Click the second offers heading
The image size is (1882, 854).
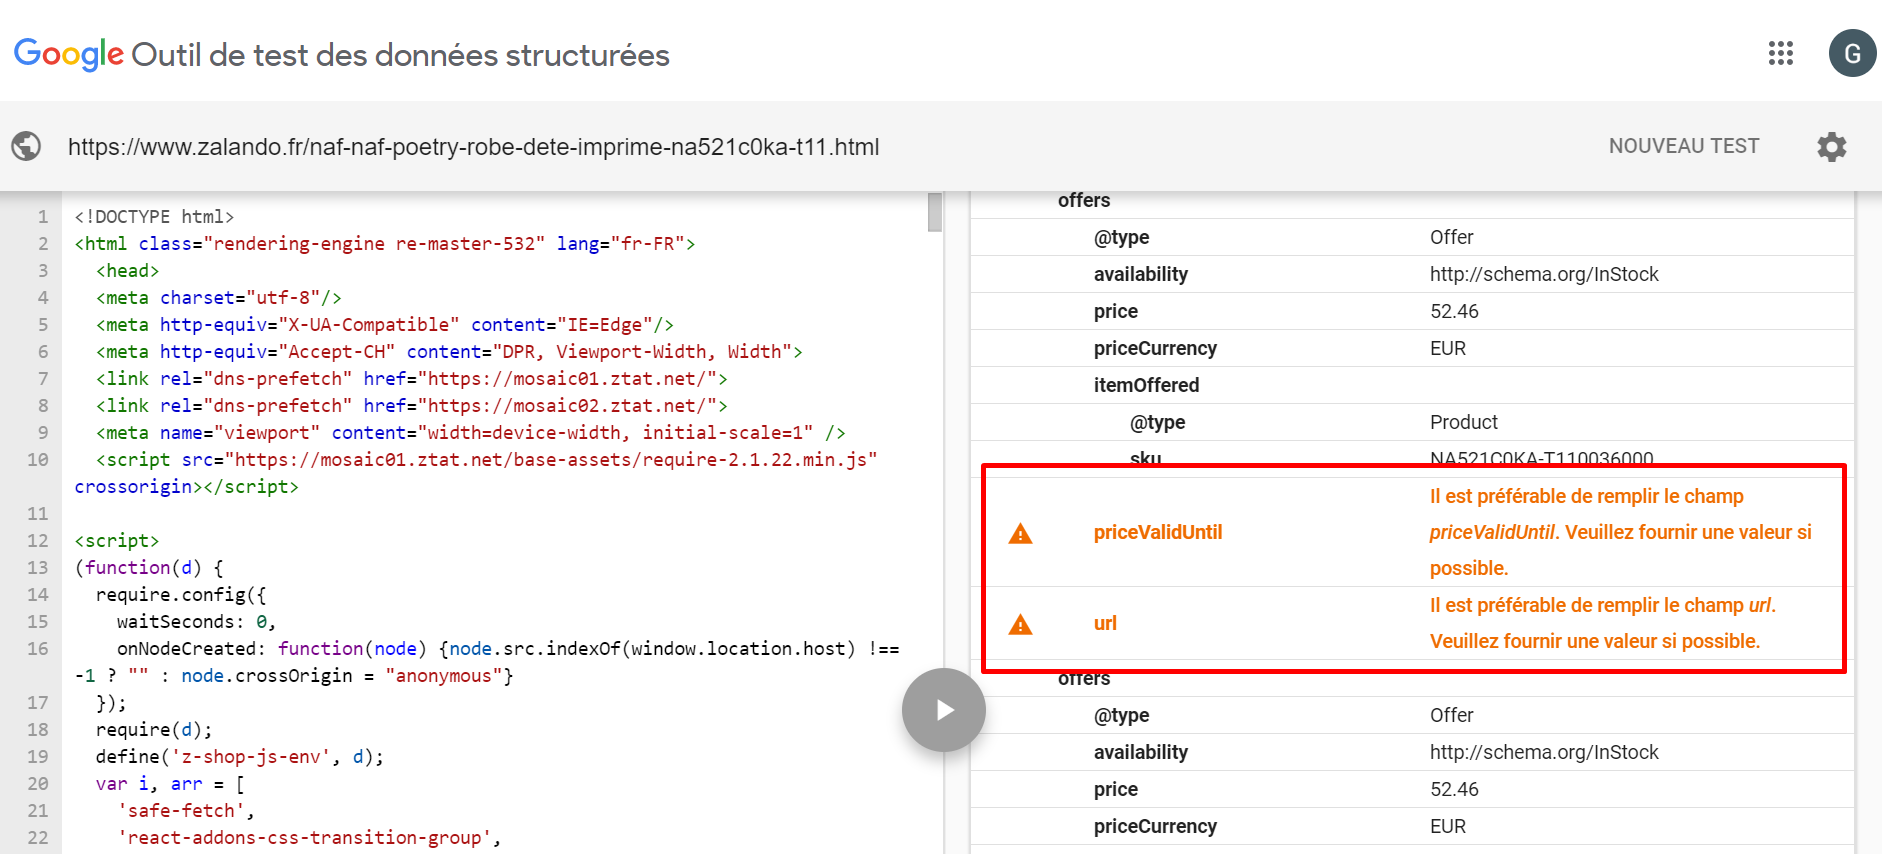click(x=1084, y=679)
